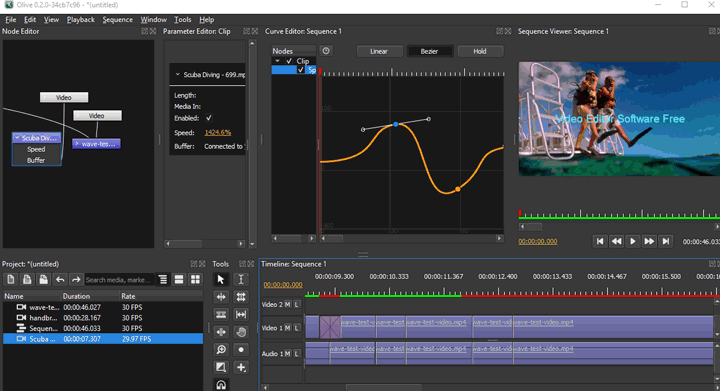720x391 pixels.
Task: Float the Curve Editor panel
Action: [499, 31]
